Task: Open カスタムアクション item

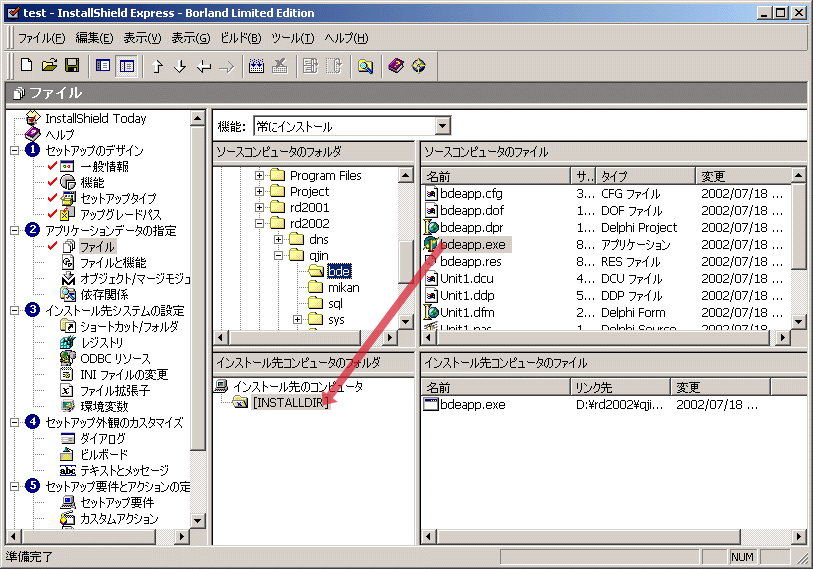Action: coord(119,519)
